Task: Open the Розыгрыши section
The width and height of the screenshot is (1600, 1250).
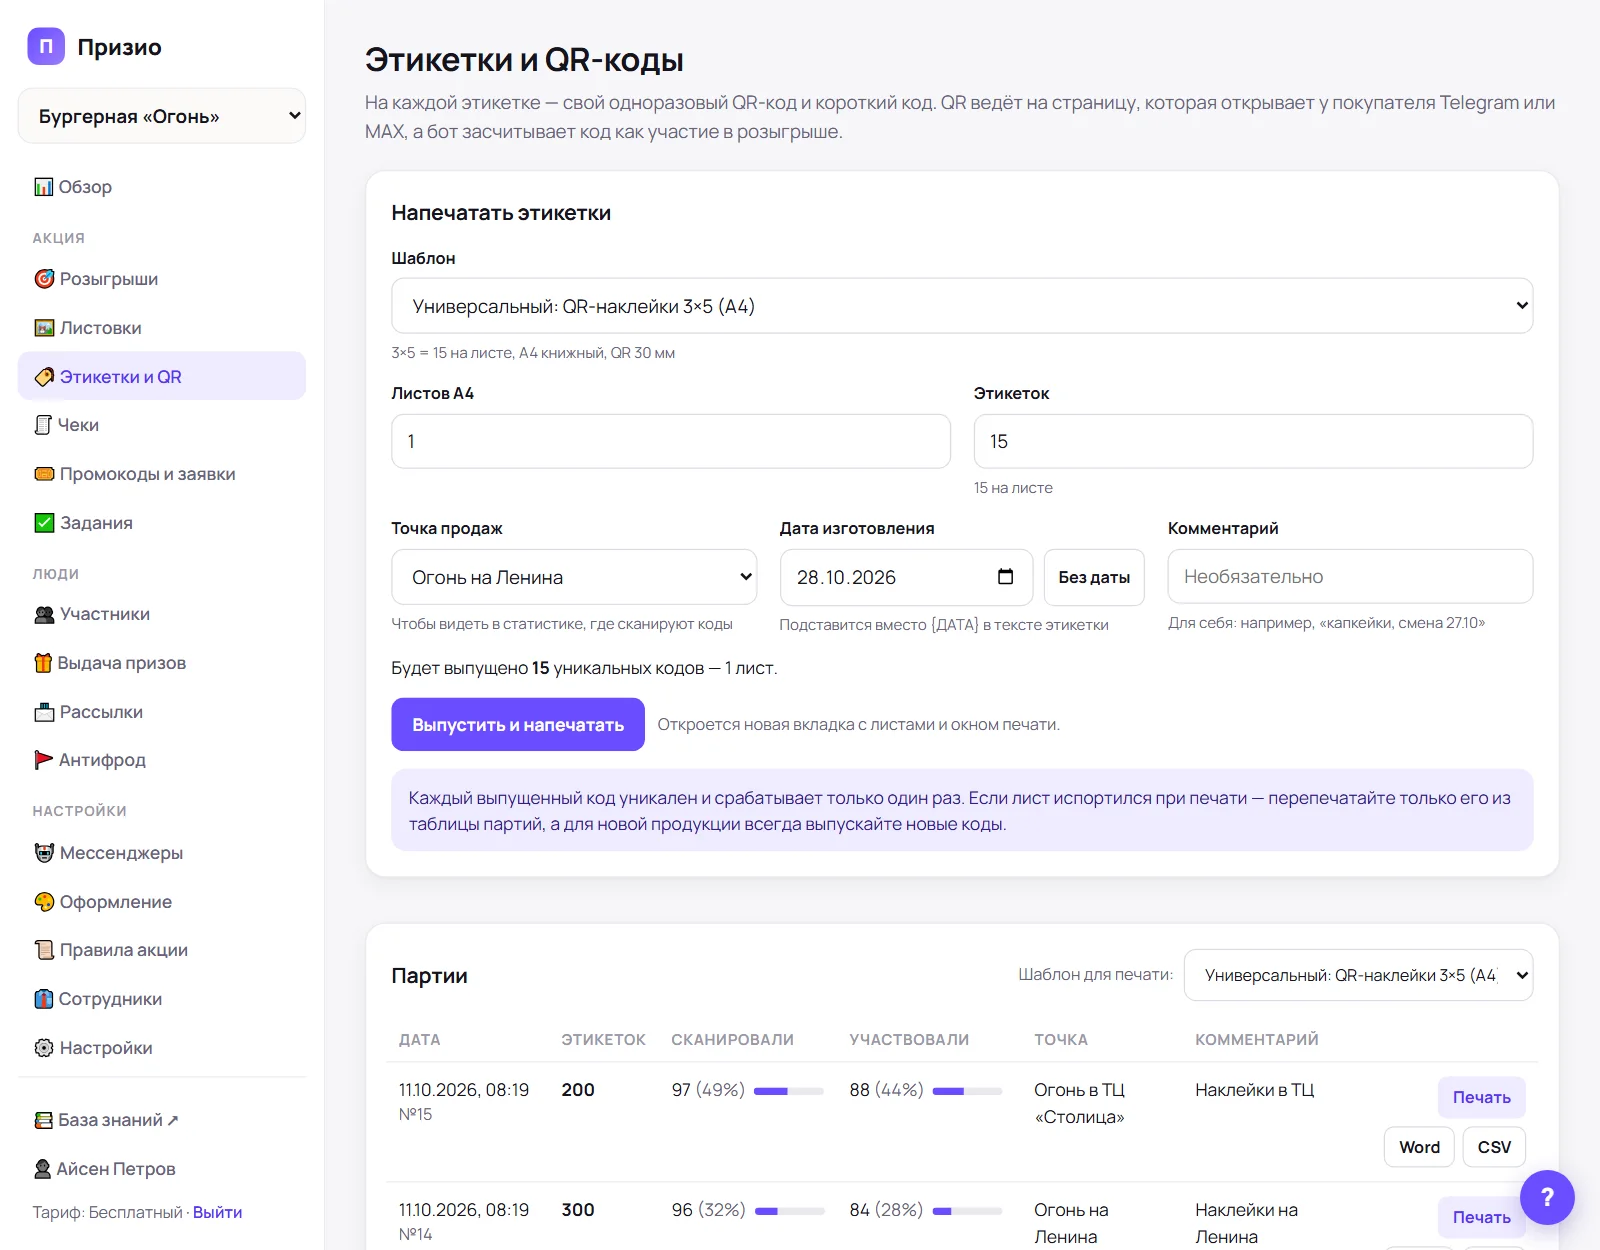Action: tap(162, 279)
